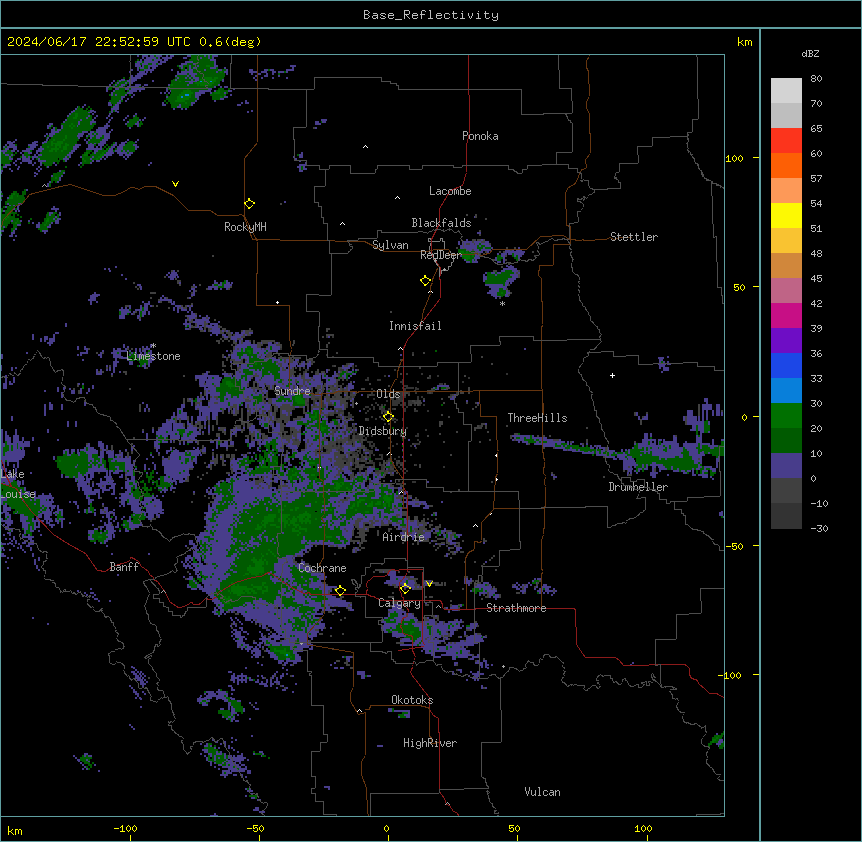Select the RockyMH label
This screenshot has width=862, height=842.
(245, 226)
